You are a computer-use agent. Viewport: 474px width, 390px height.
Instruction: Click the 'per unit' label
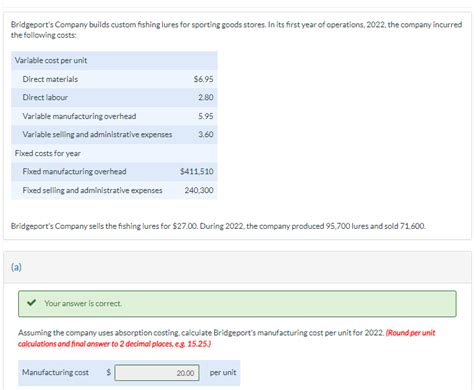[x=223, y=372]
